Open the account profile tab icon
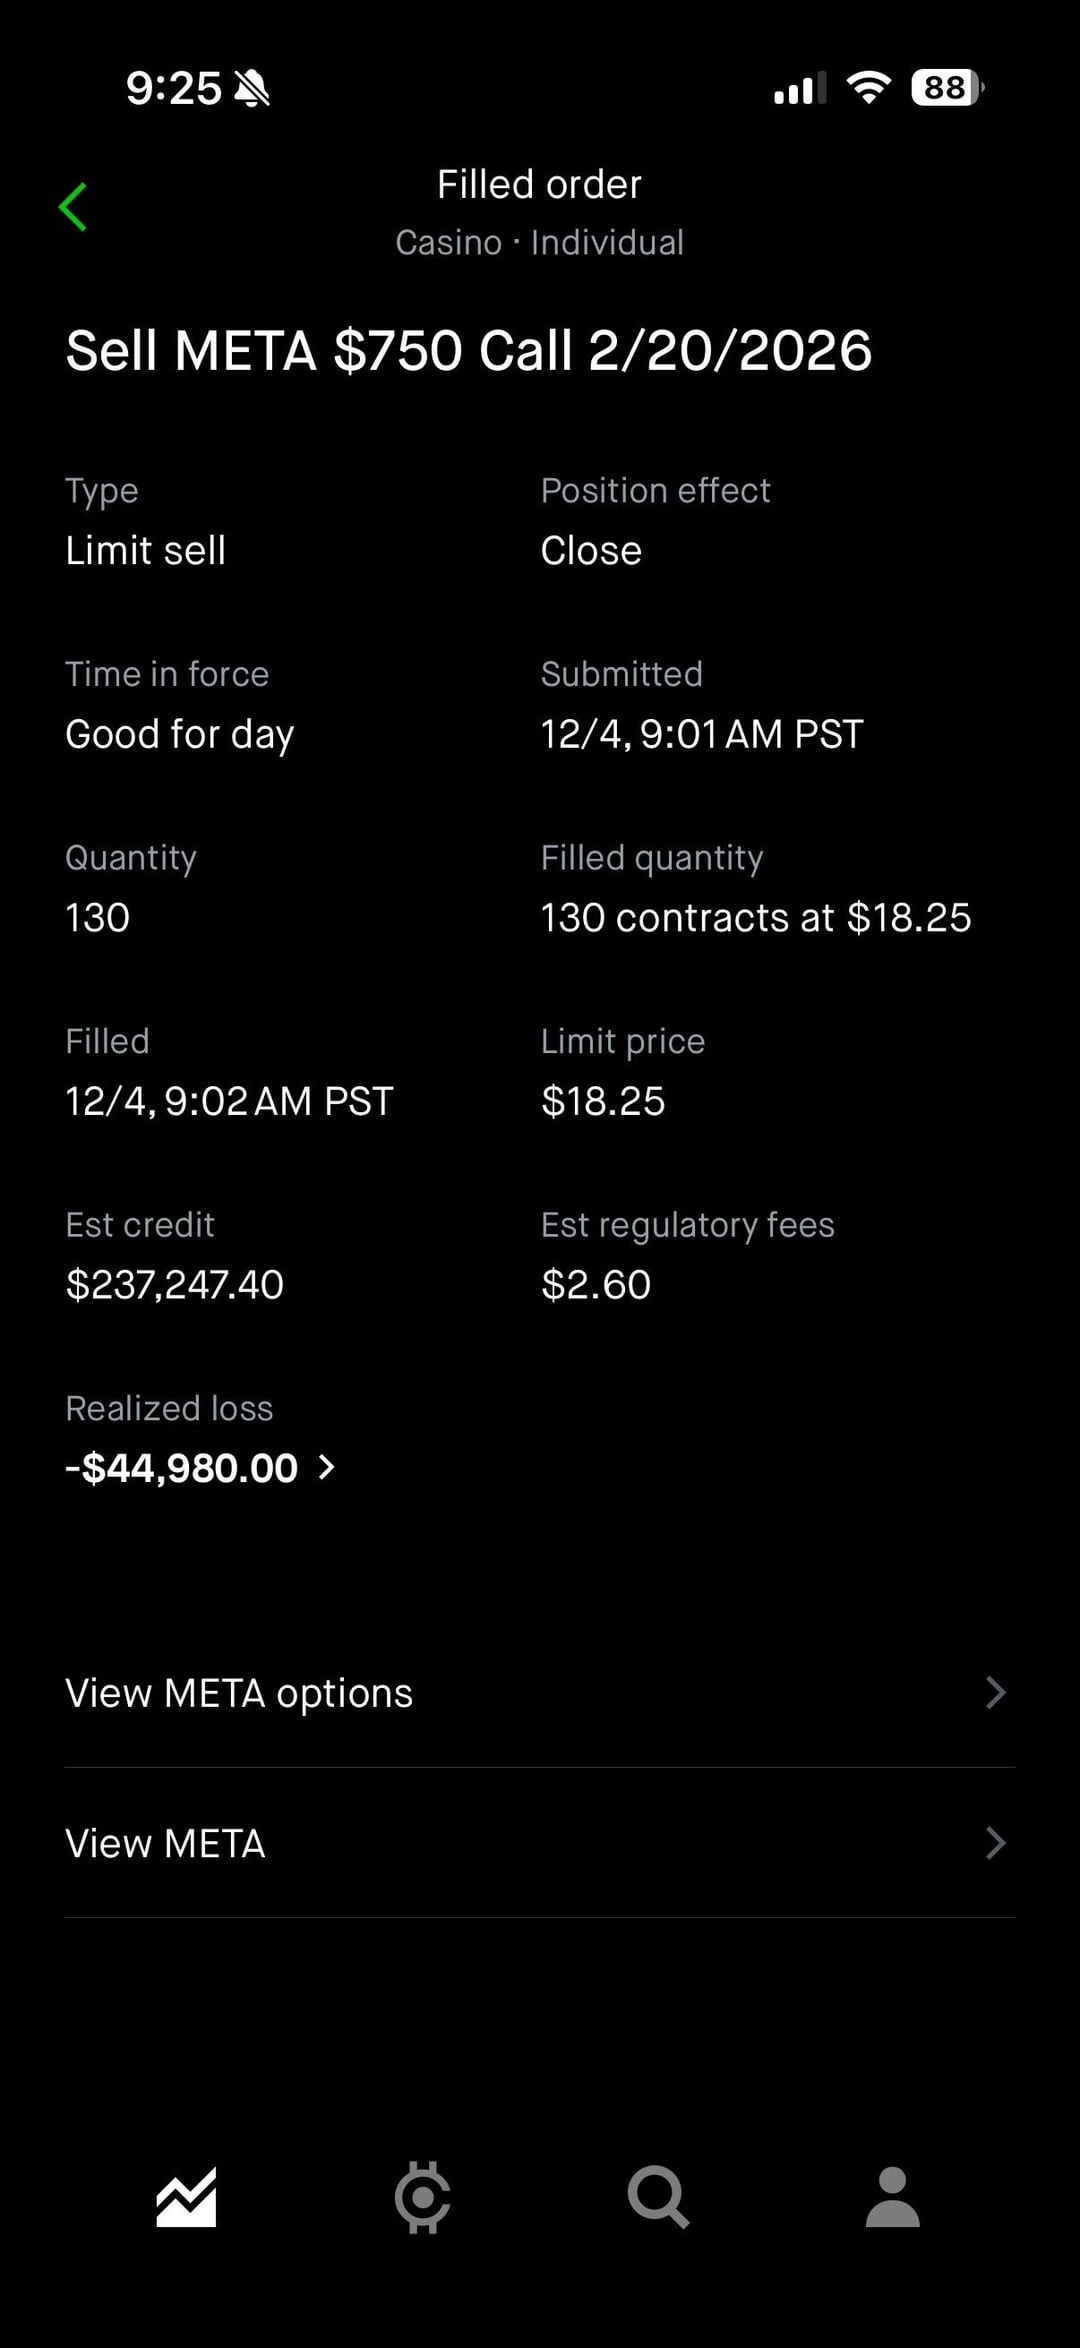Screen dimensions: 1080x2348 pos(892,2197)
